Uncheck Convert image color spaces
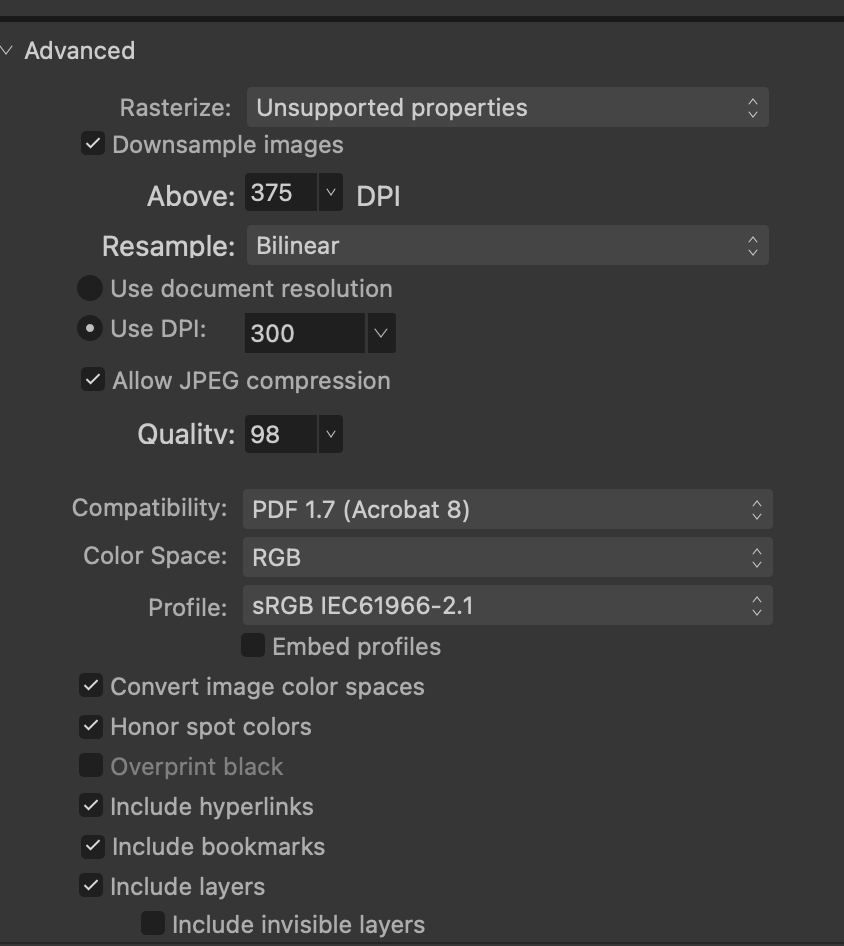Image resolution: width=844 pixels, height=946 pixels. (91, 686)
